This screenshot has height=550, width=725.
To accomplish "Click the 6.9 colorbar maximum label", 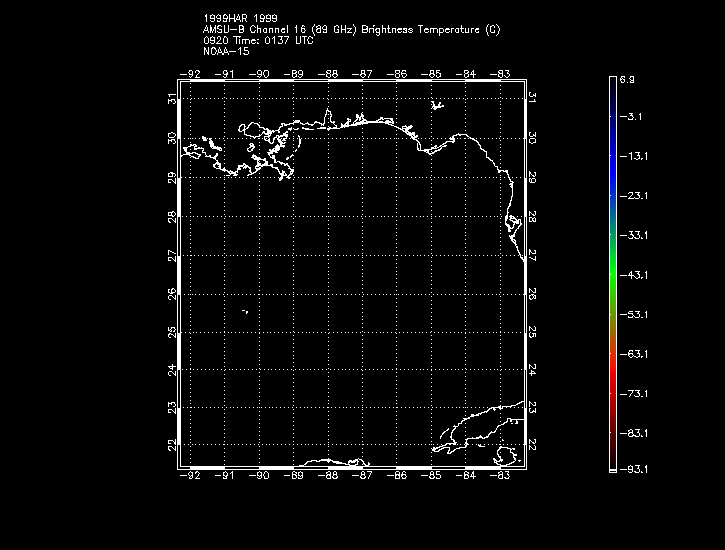I will click(x=627, y=78).
